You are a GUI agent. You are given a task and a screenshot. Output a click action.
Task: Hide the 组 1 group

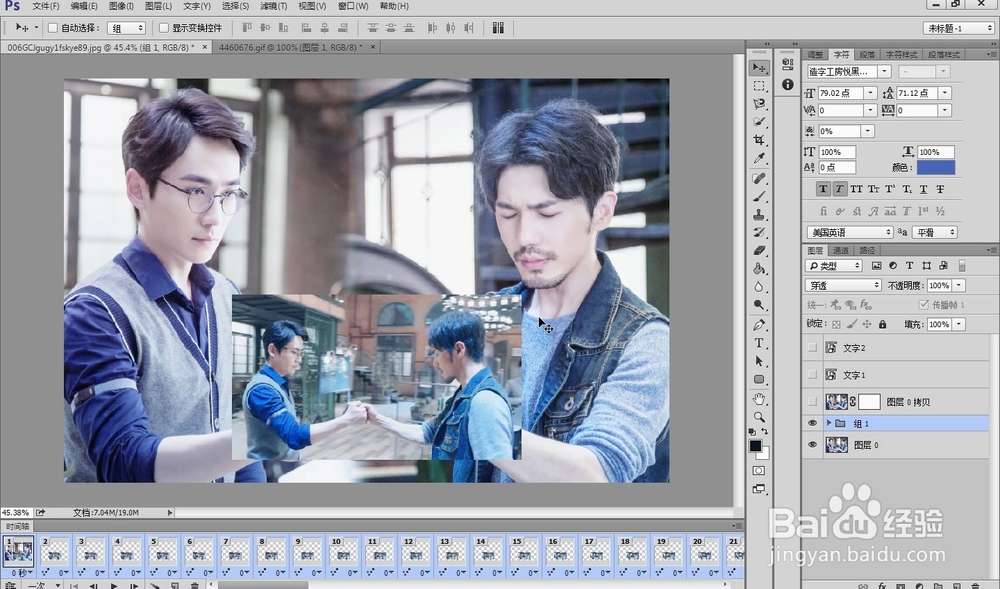tap(812, 423)
